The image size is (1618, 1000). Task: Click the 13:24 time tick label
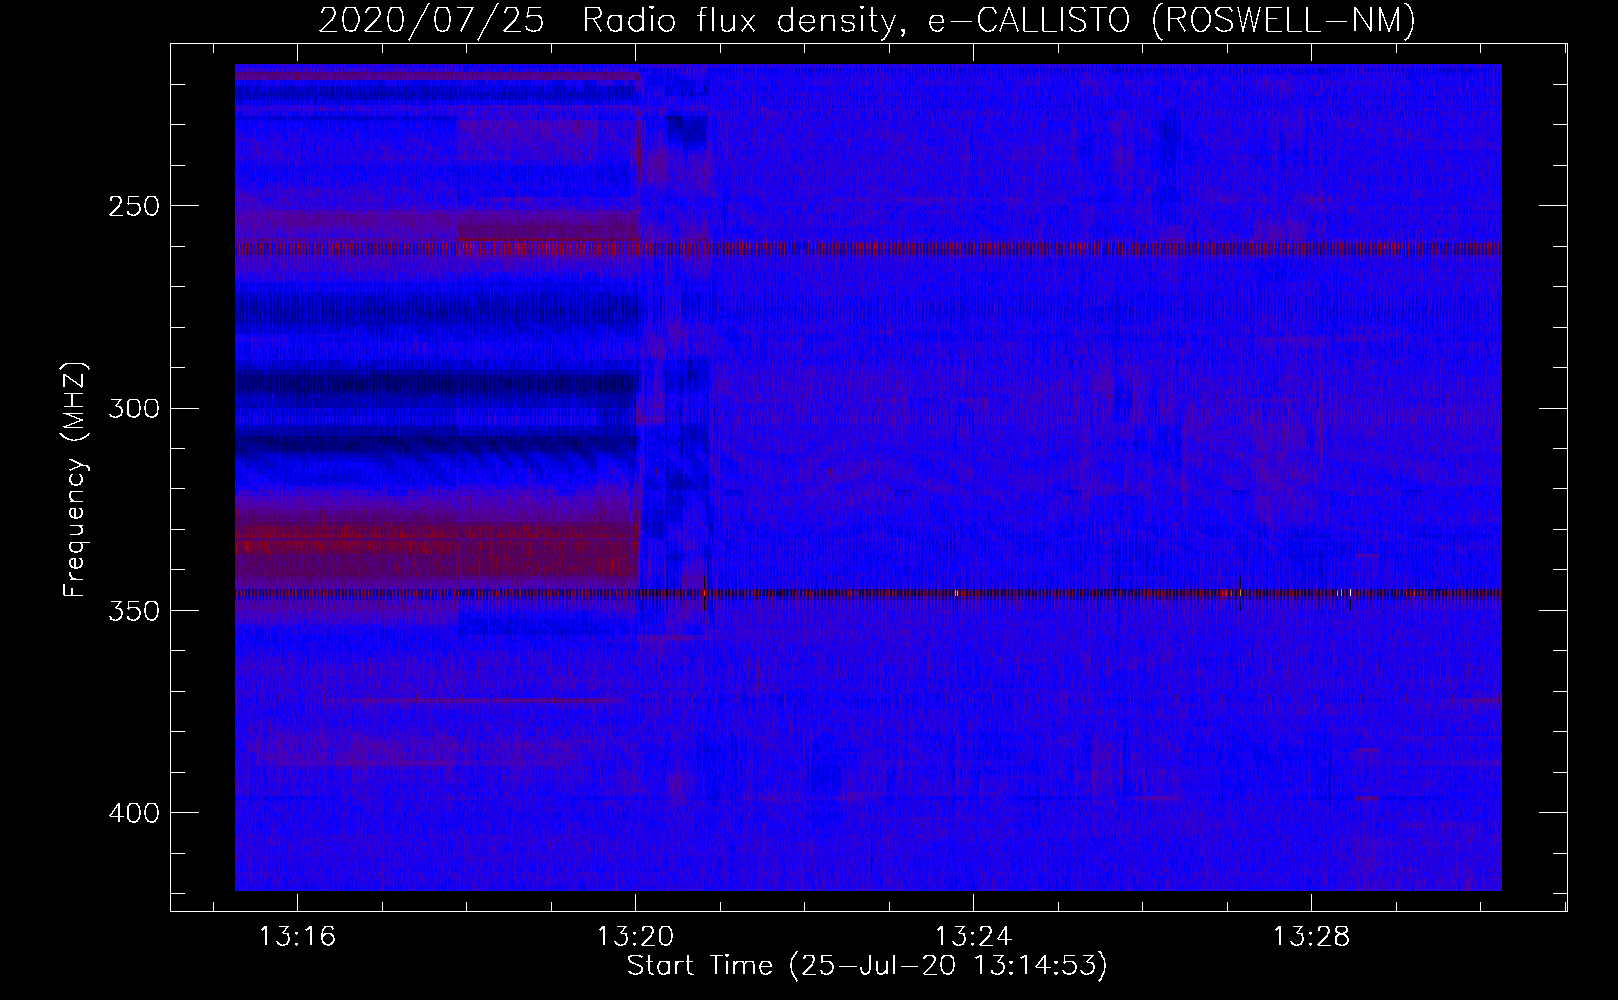pyautogui.click(x=973, y=937)
